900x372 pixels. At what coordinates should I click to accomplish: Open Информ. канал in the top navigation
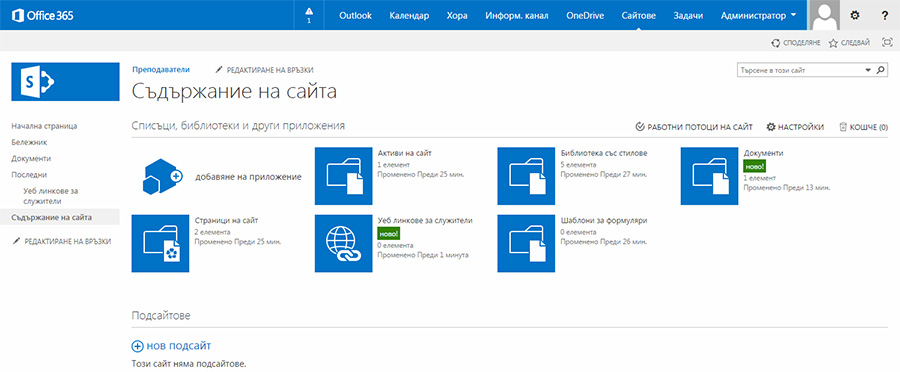coord(517,16)
